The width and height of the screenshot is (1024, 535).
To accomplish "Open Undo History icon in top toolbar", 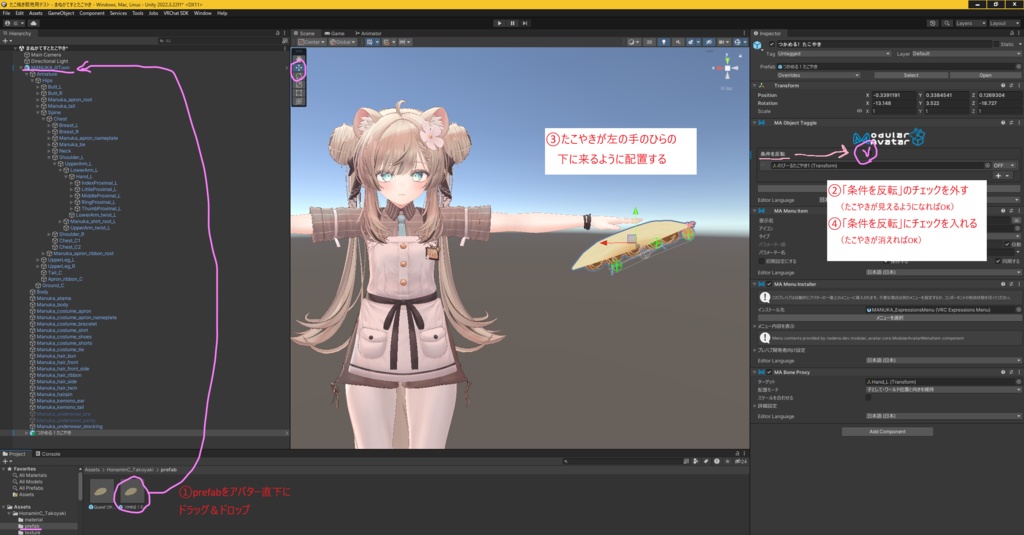I will (932, 23).
